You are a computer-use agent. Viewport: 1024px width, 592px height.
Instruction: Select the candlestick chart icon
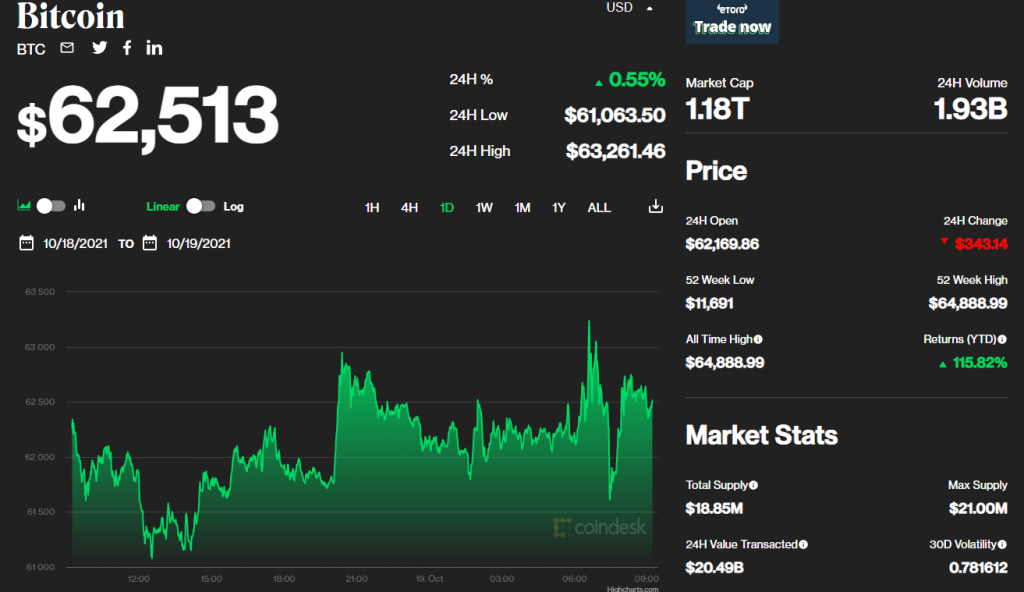[x=79, y=206]
